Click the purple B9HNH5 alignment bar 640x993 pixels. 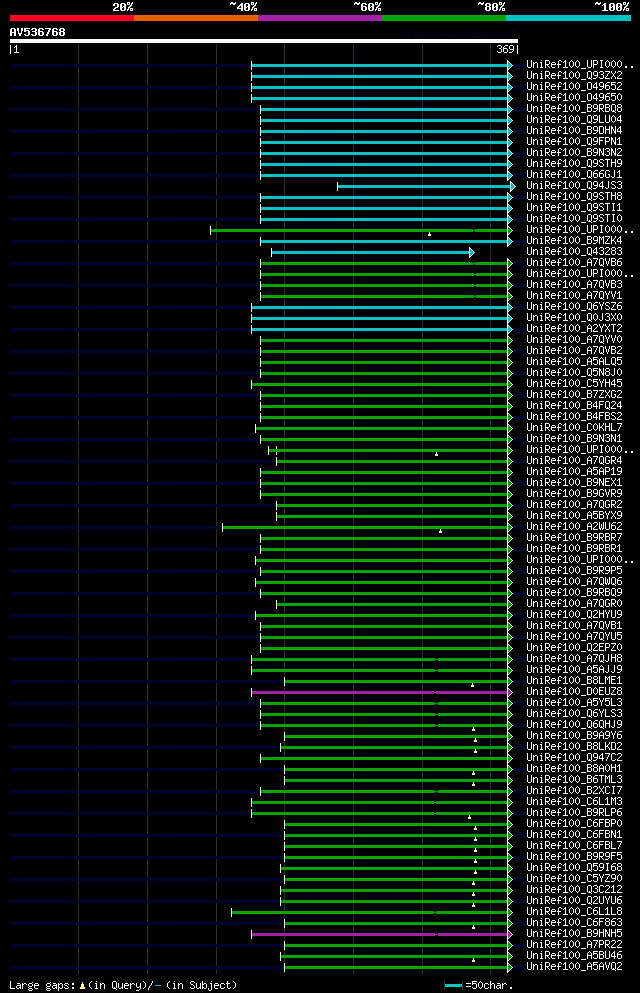pos(382,935)
